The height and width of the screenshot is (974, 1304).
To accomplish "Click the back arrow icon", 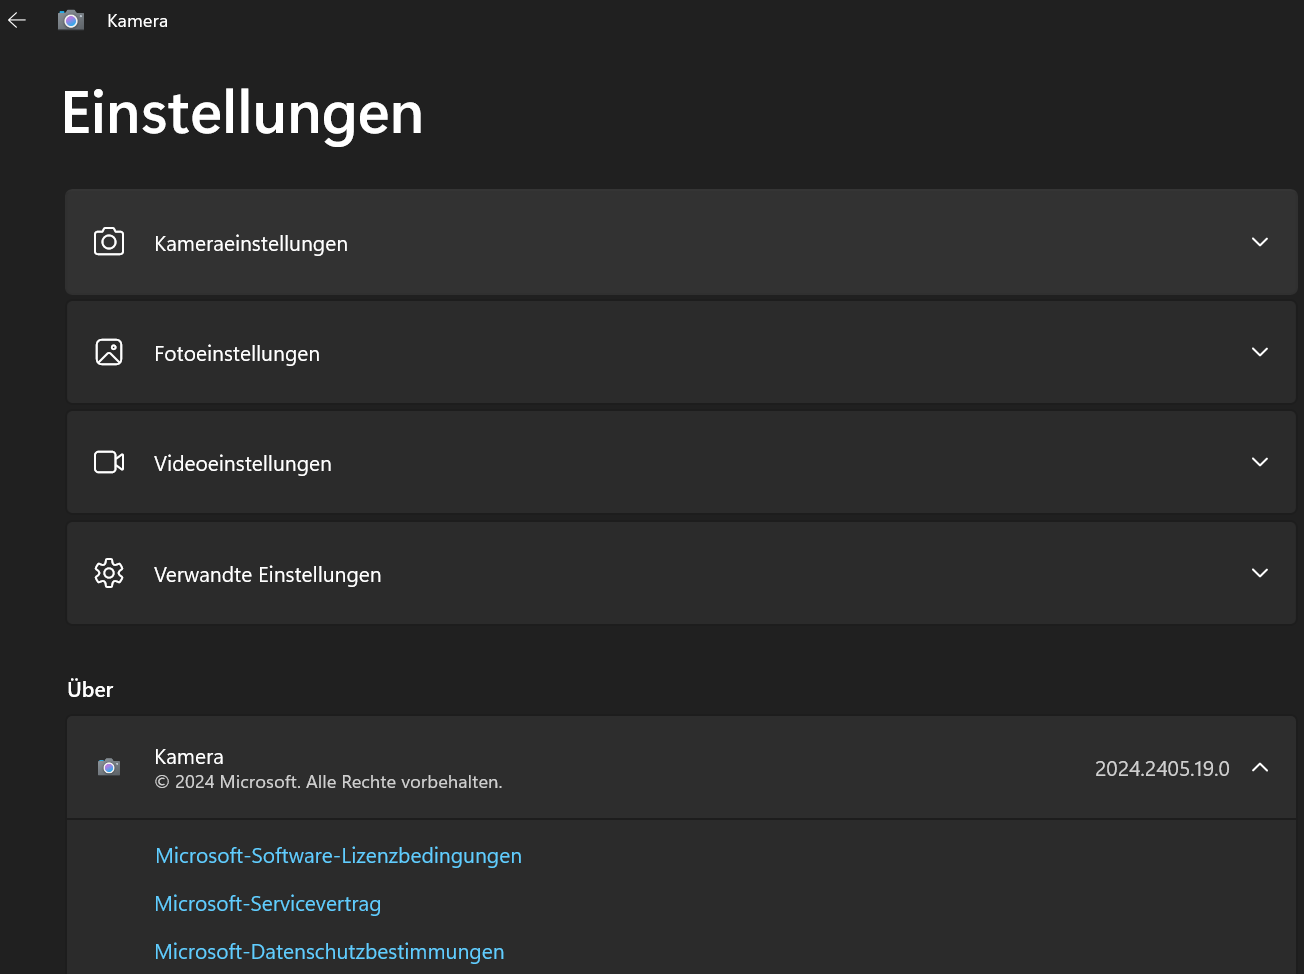I will click(x=17, y=20).
